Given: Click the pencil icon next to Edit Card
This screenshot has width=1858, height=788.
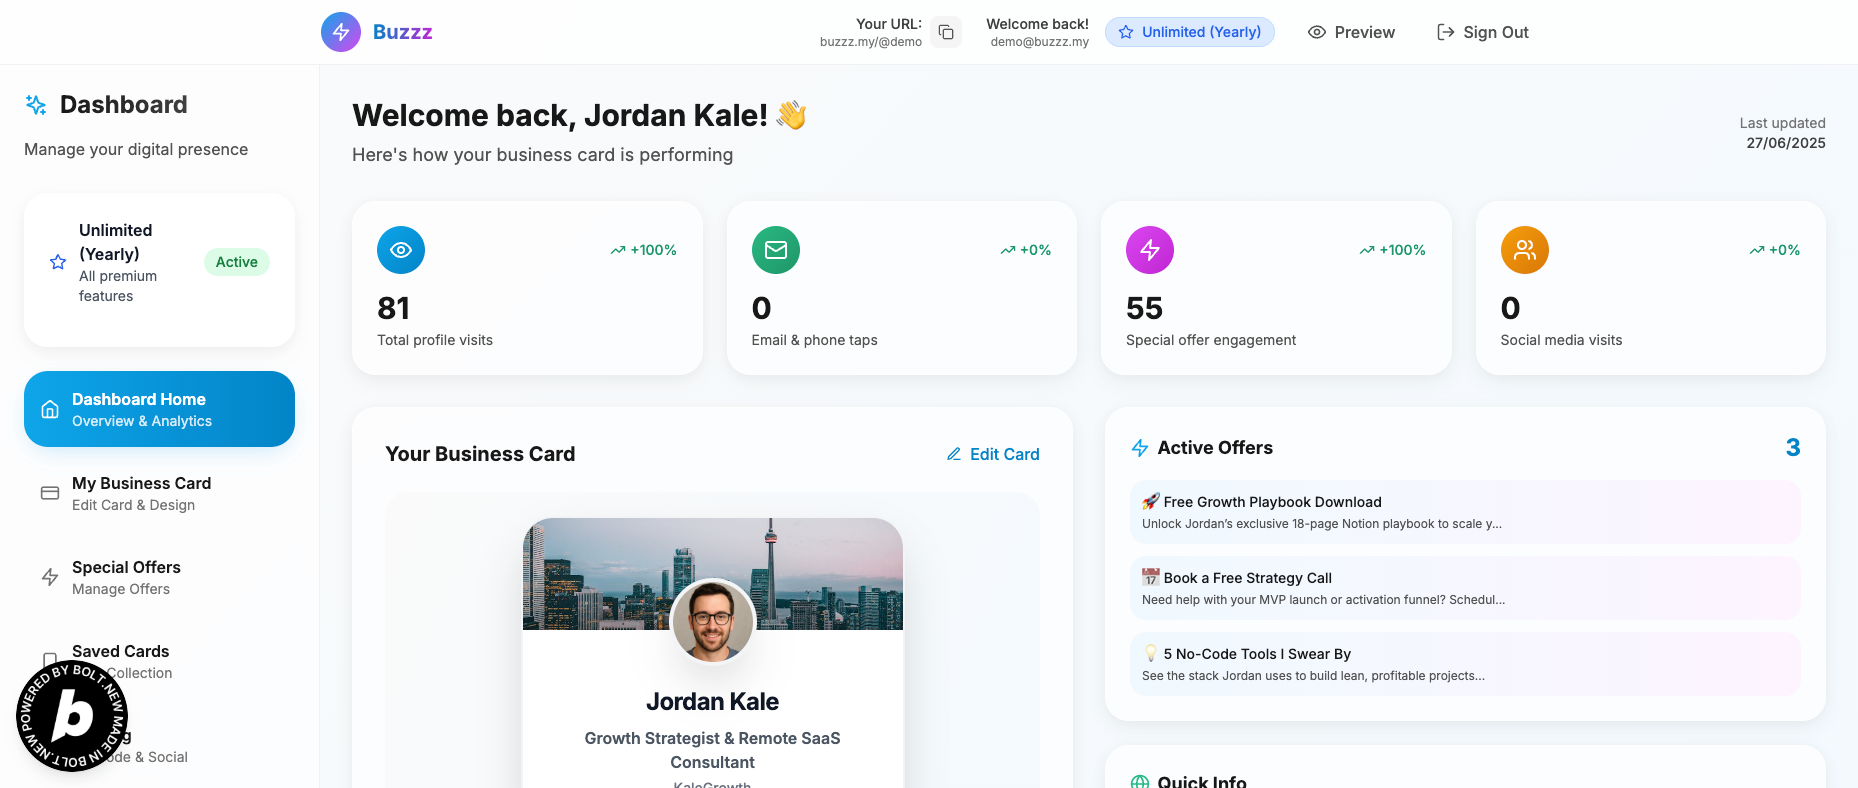Looking at the screenshot, I should tap(954, 454).
